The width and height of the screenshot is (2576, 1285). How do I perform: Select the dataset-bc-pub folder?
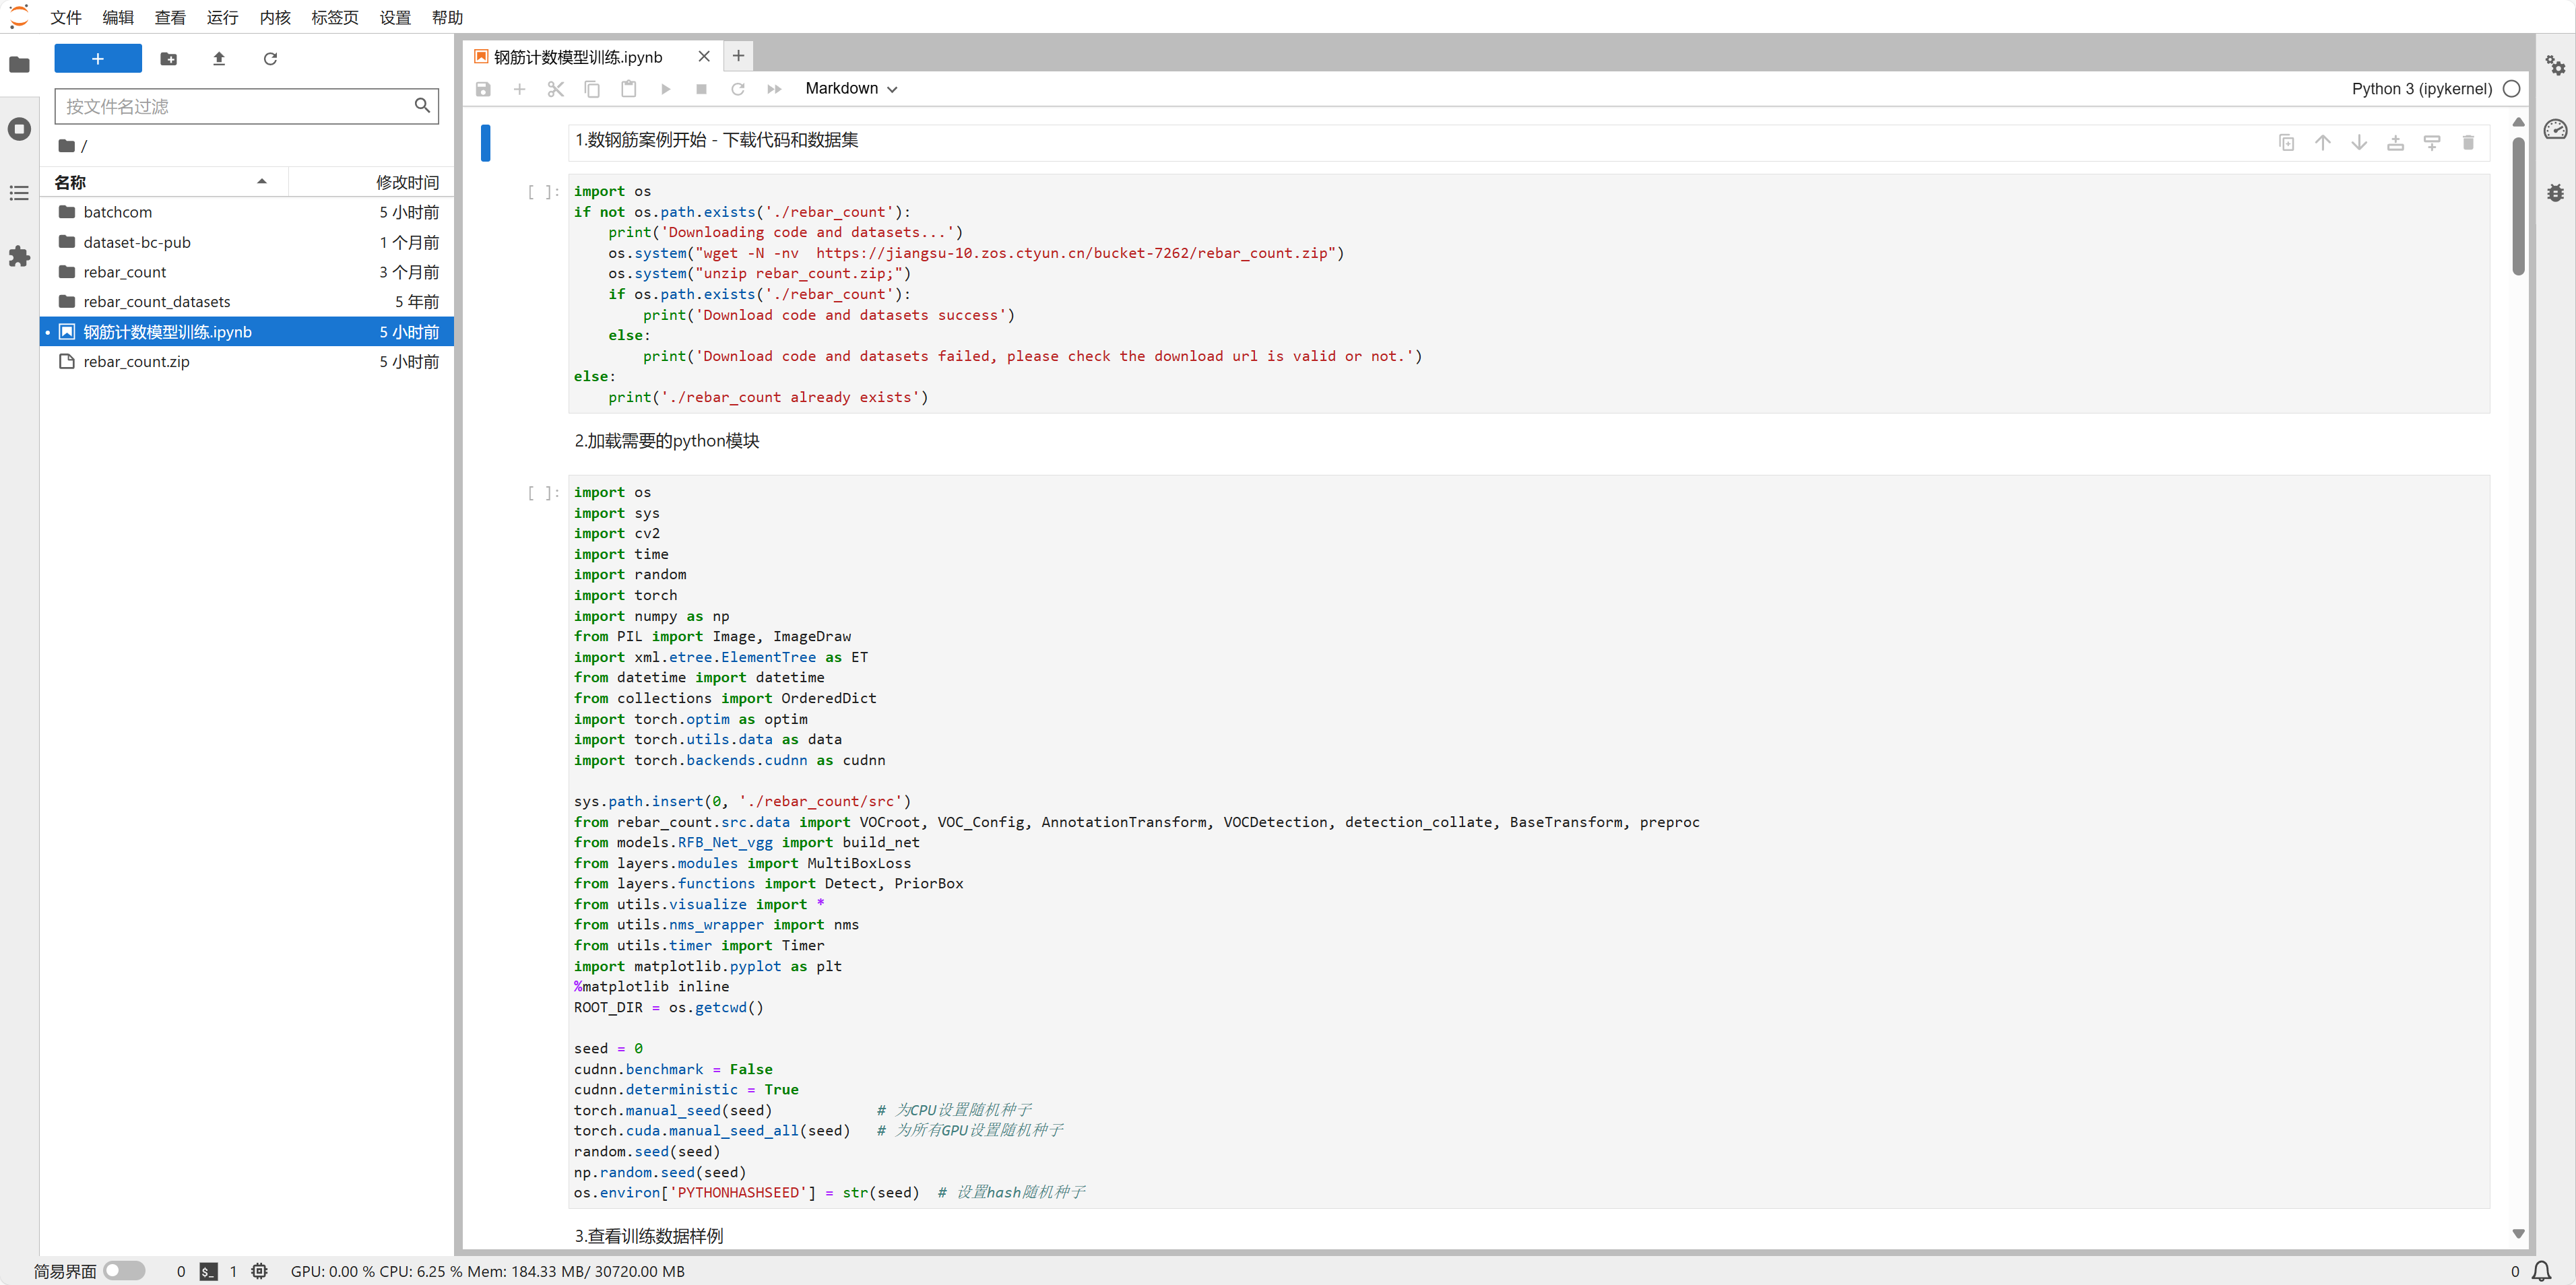[x=247, y=242]
